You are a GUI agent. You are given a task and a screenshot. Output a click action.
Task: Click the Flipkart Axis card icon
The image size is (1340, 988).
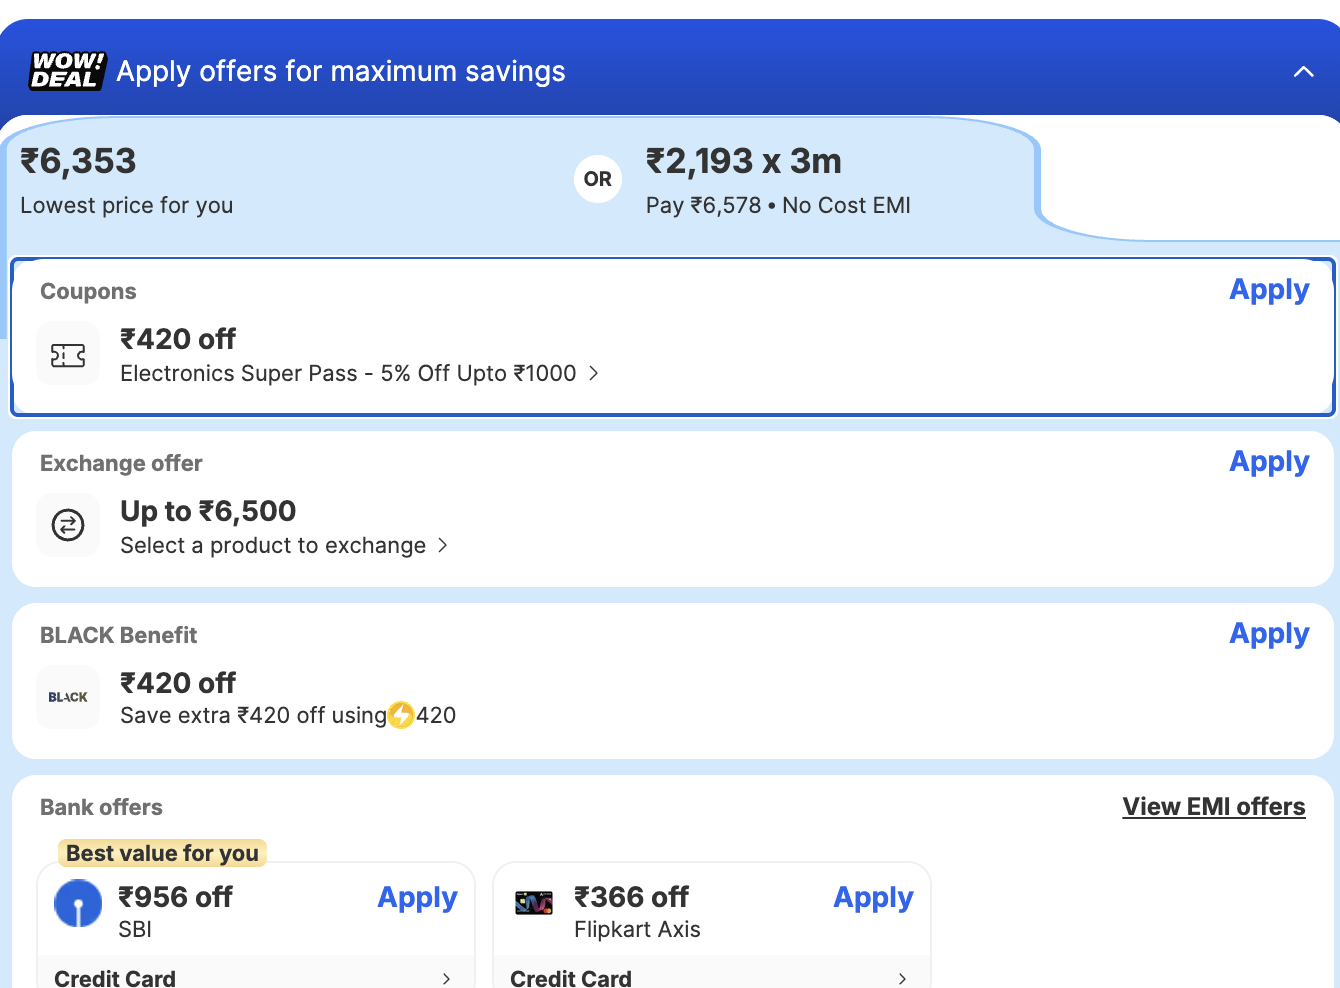[535, 902]
